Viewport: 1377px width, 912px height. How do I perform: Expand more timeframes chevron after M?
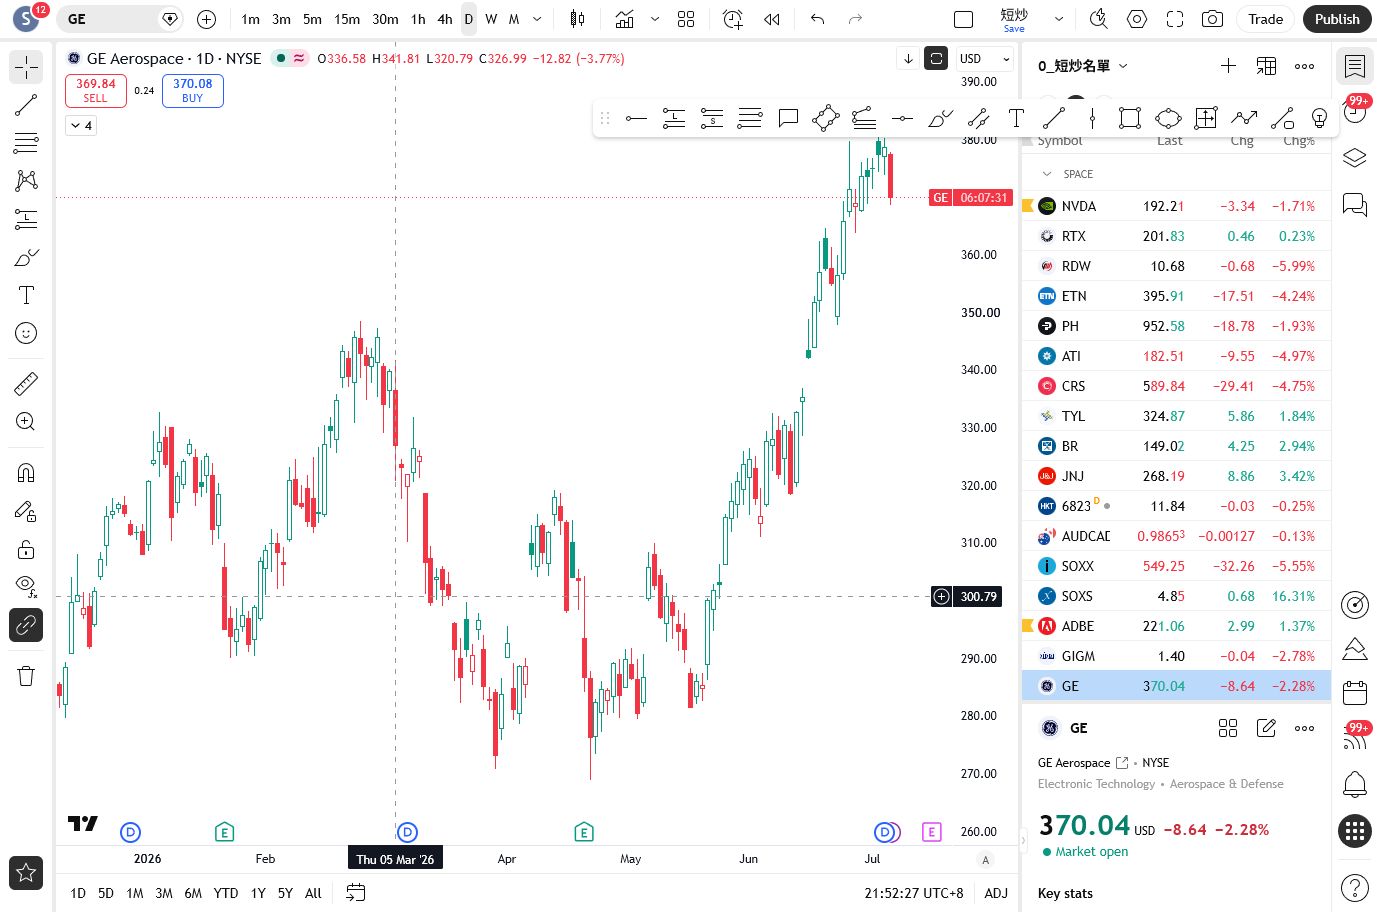point(537,19)
